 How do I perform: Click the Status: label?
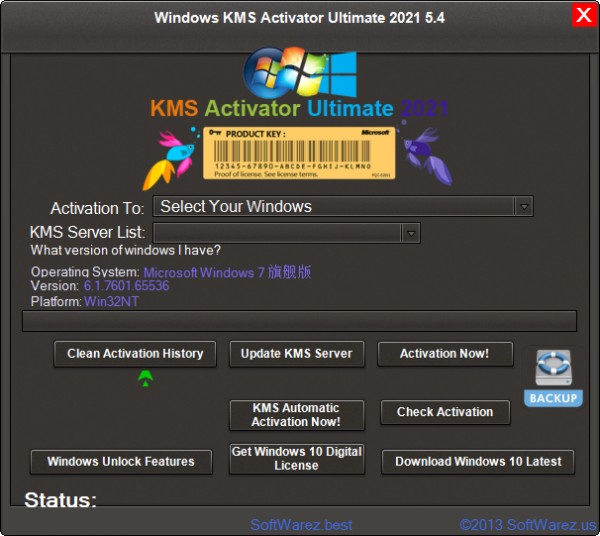60,500
